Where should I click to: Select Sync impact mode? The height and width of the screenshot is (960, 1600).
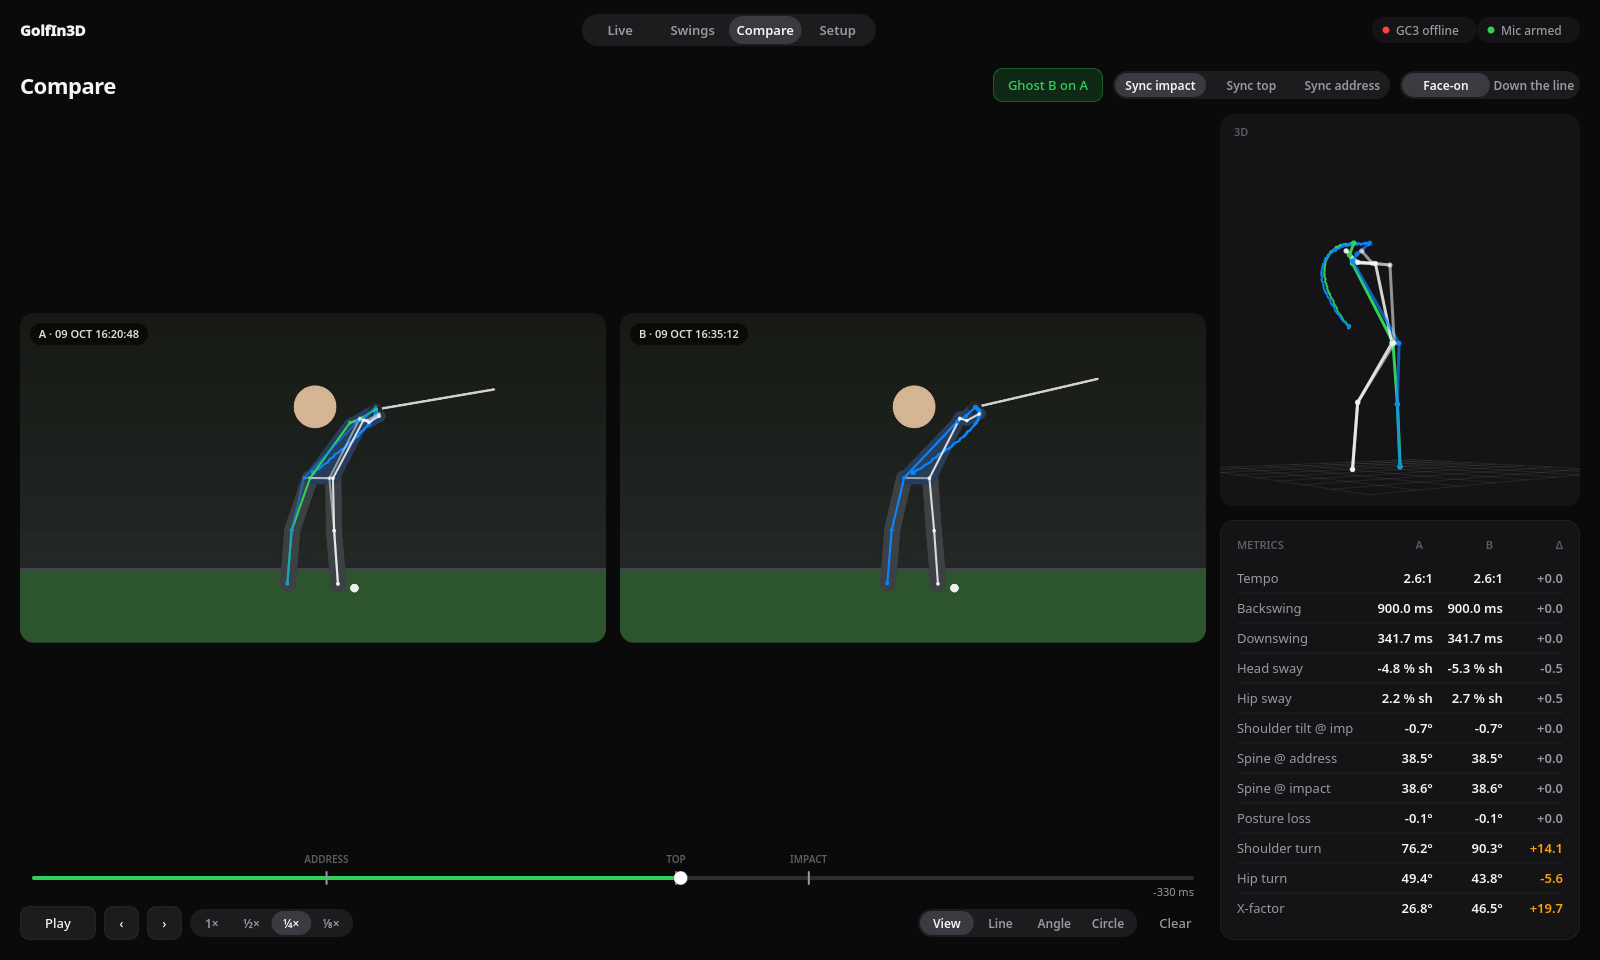(x=1160, y=85)
